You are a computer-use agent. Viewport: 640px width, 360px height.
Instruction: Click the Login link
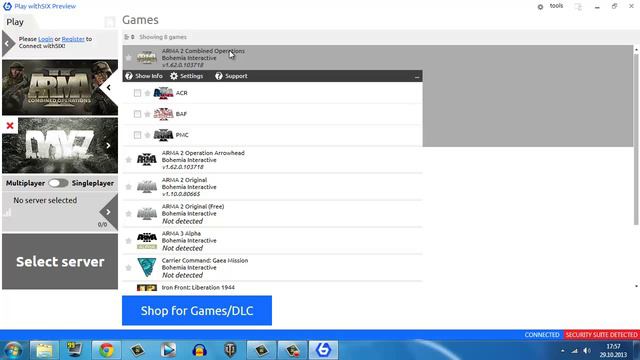[45, 39]
